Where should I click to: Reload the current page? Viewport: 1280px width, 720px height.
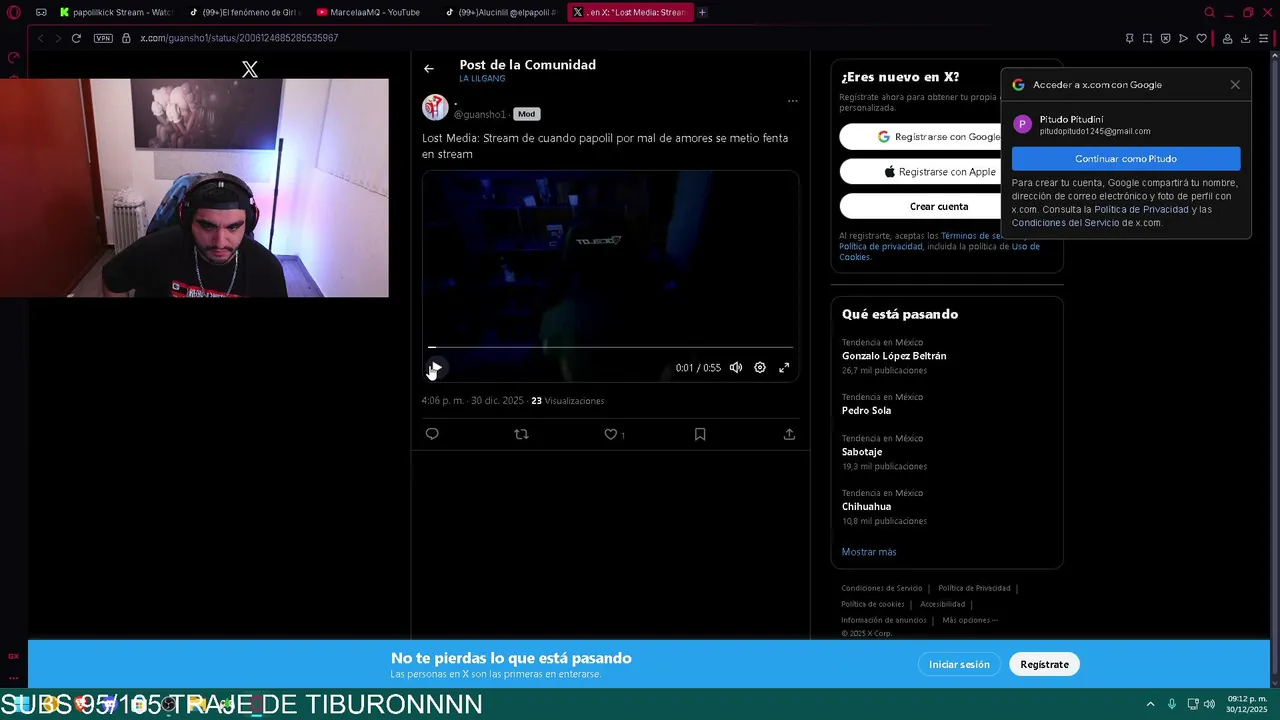(x=76, y=38)
